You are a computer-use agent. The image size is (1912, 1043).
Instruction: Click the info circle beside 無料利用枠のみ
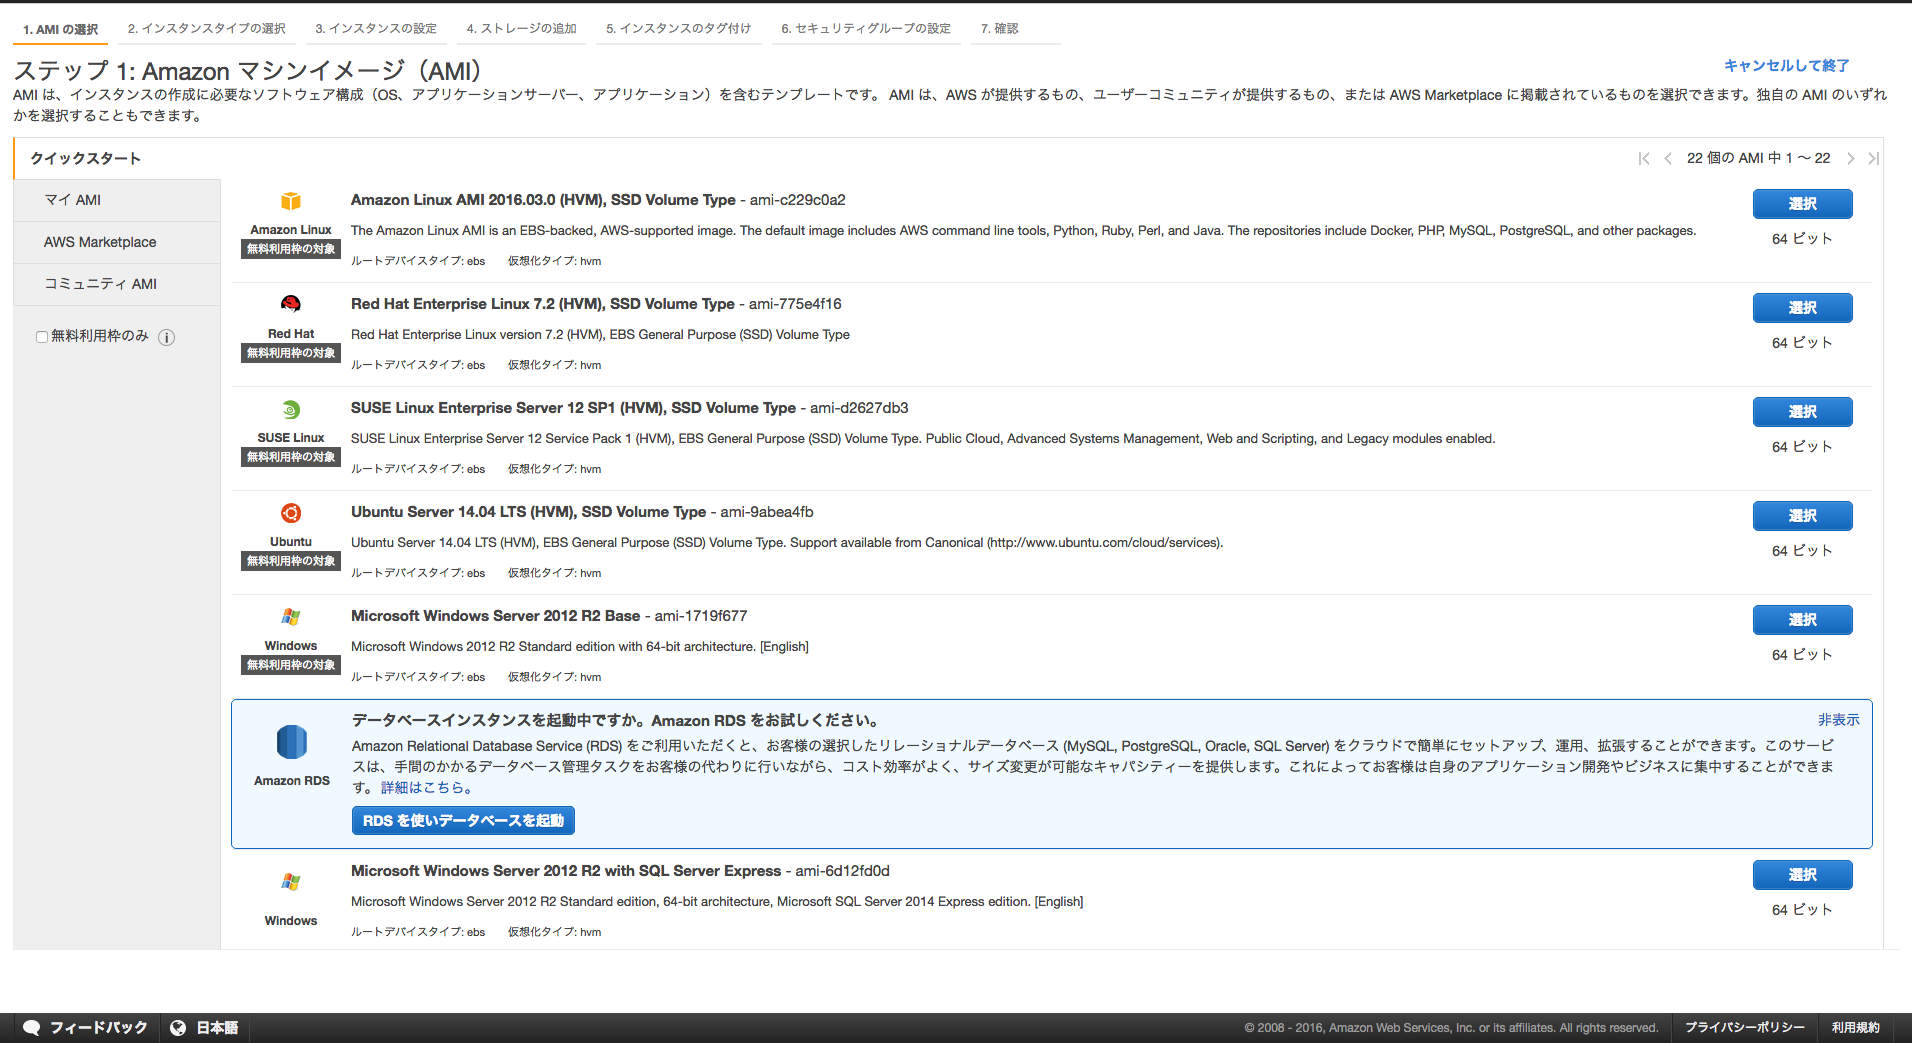(166, 337)
